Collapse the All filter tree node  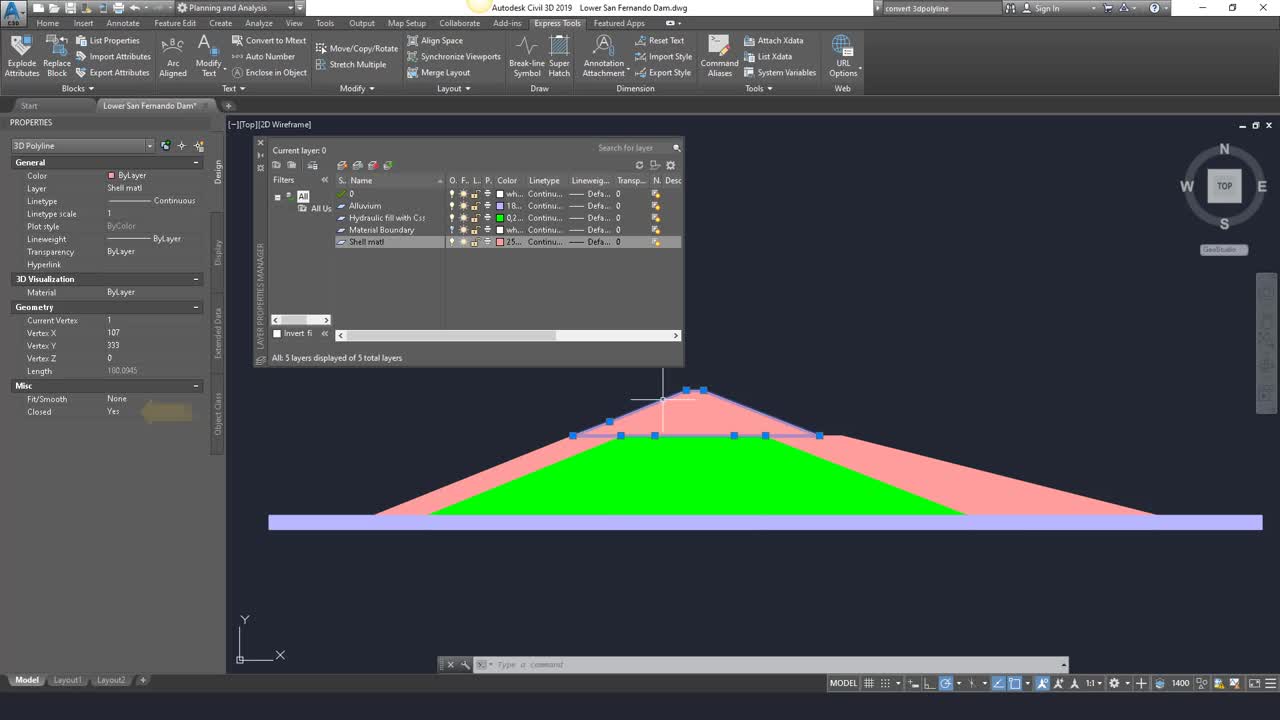pyautogui.click(x=277, y=197)
